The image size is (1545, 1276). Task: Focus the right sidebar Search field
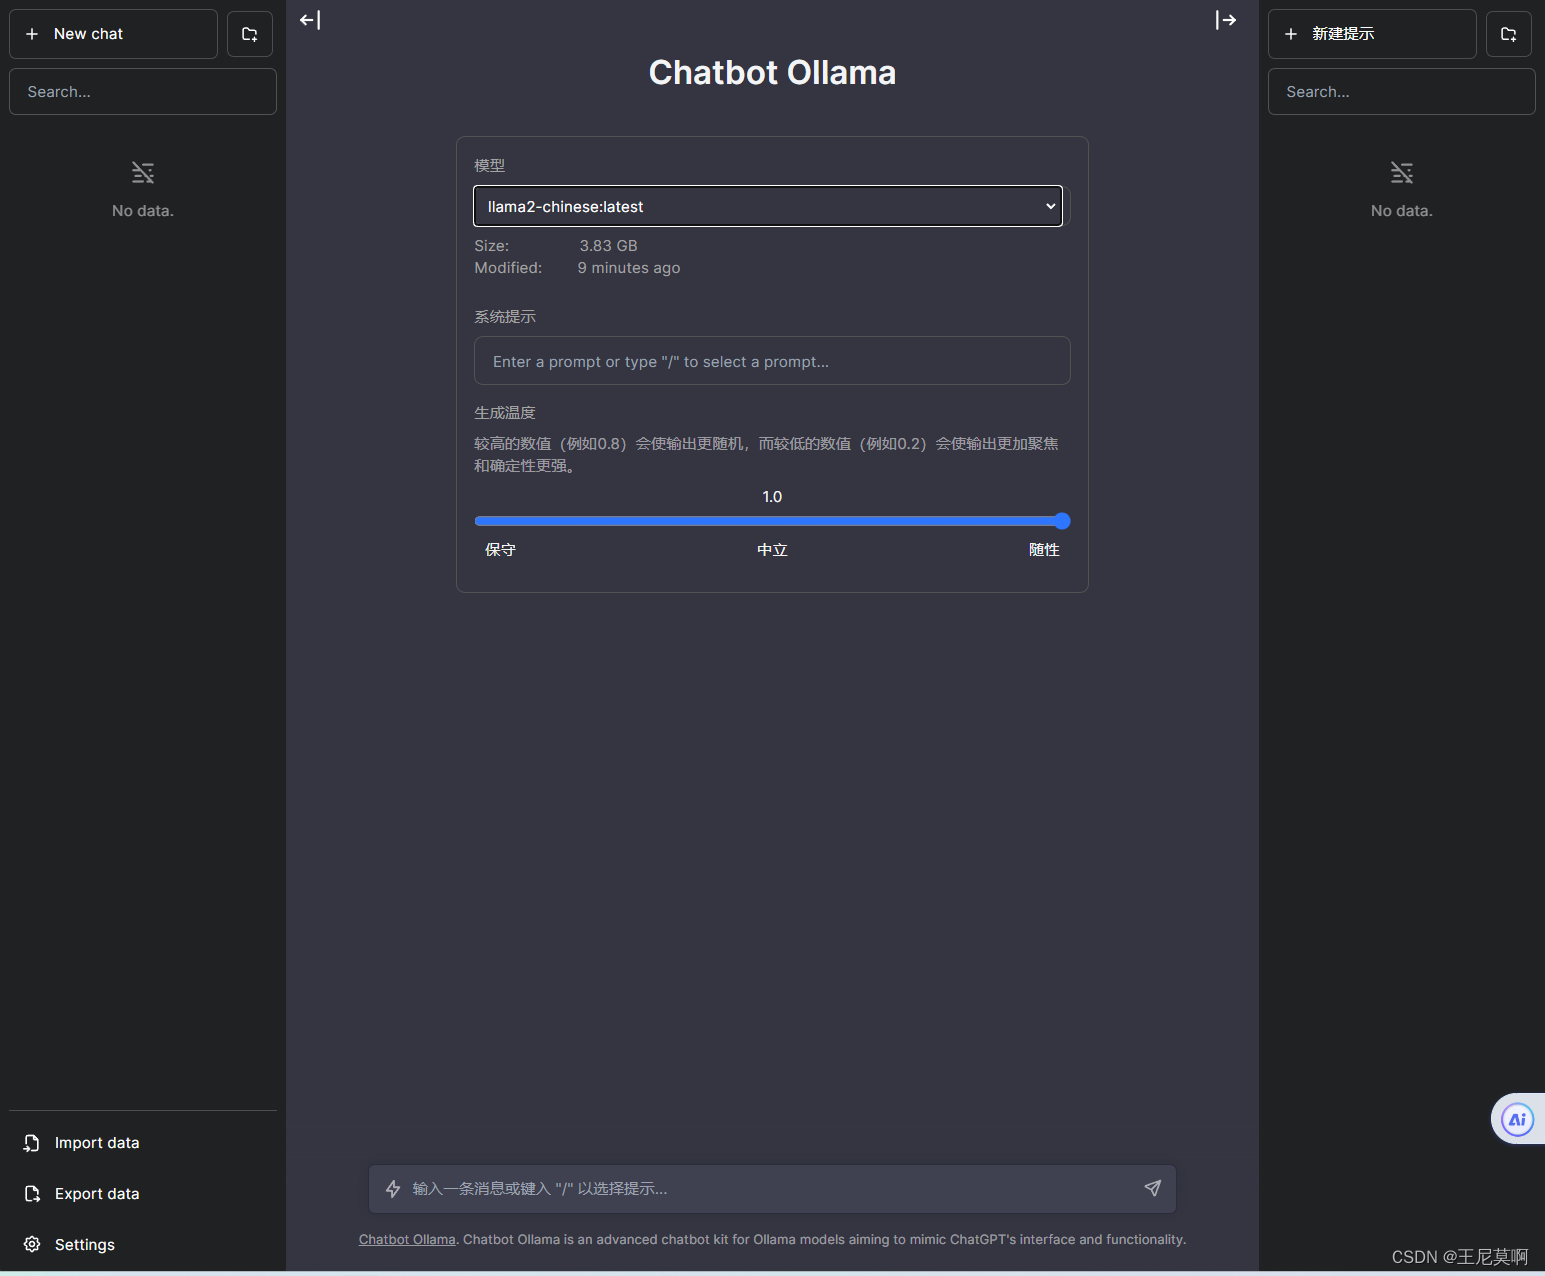pos(1402,92)
